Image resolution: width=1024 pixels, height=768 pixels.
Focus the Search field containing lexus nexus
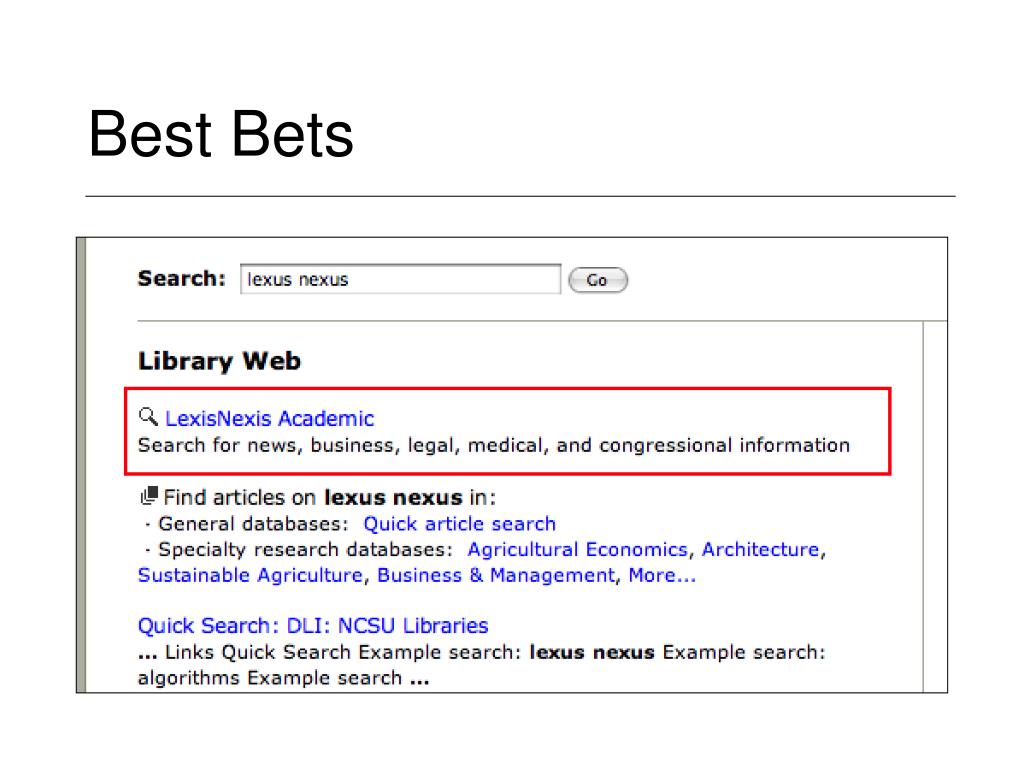coord(400,280)
